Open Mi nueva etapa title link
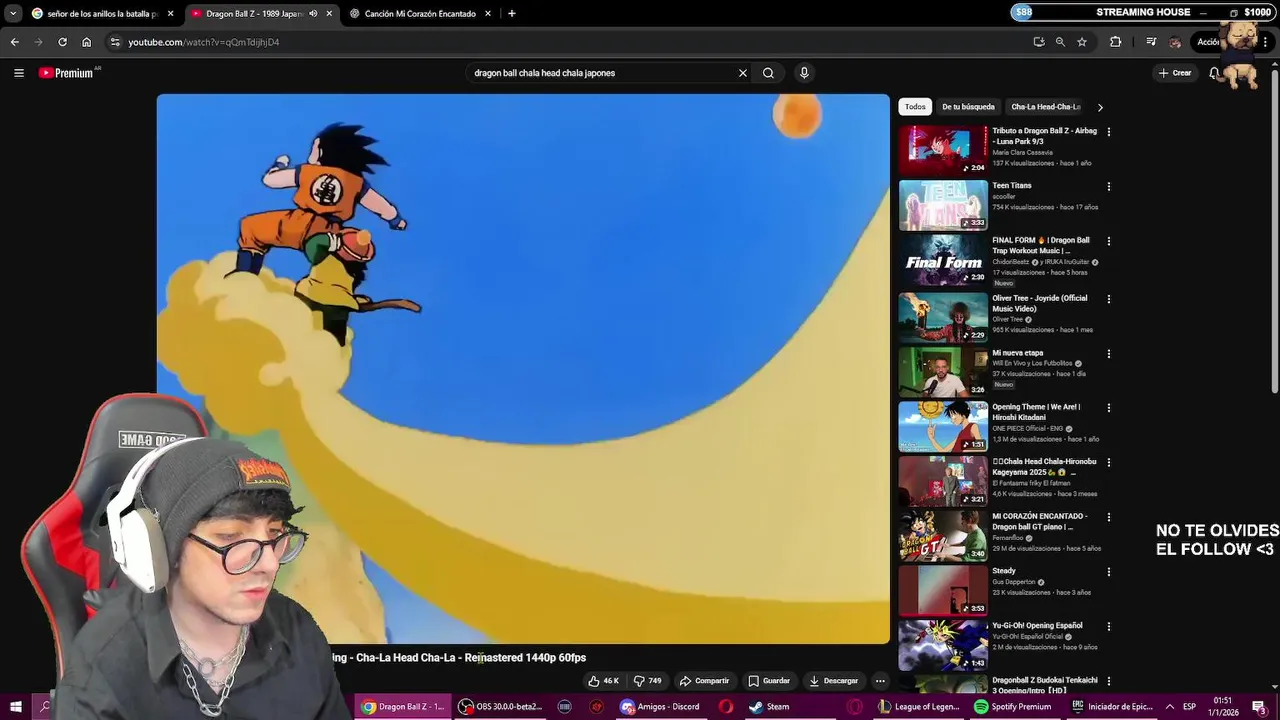1280x720 pixels. [x=1017, y=353]
